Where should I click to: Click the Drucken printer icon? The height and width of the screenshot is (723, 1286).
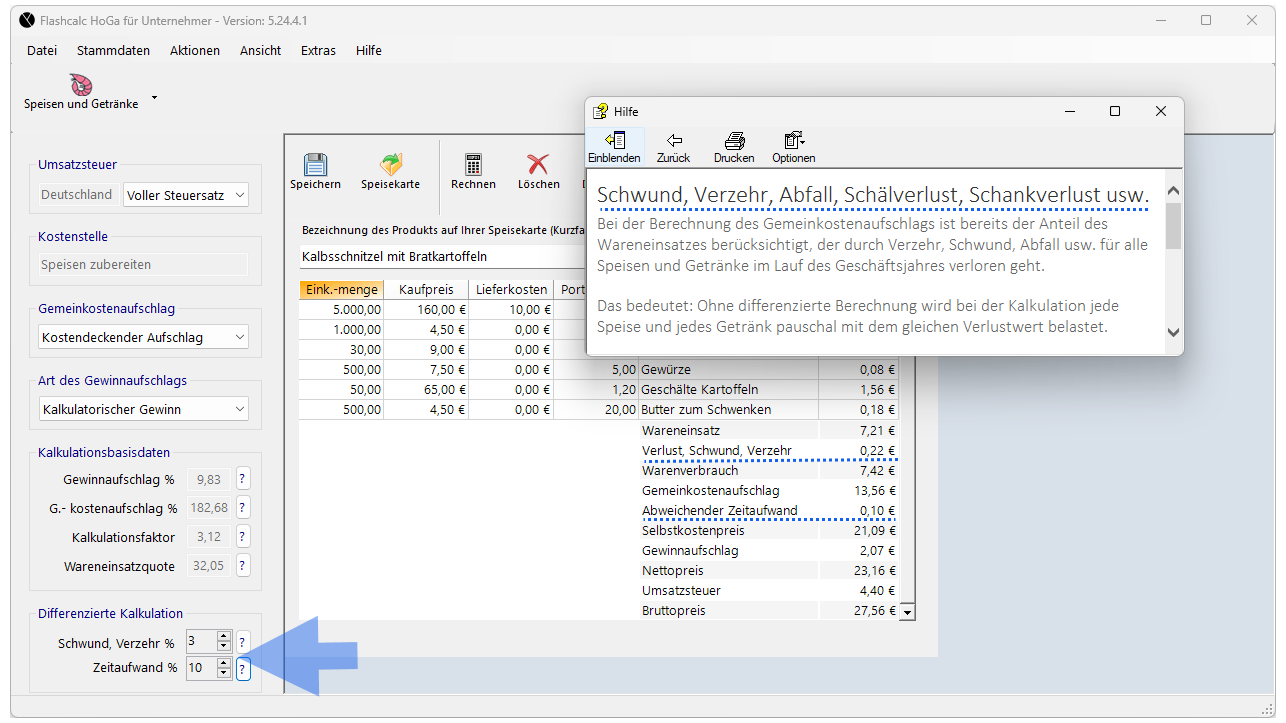pyautogui.click(x=734, y=141)
